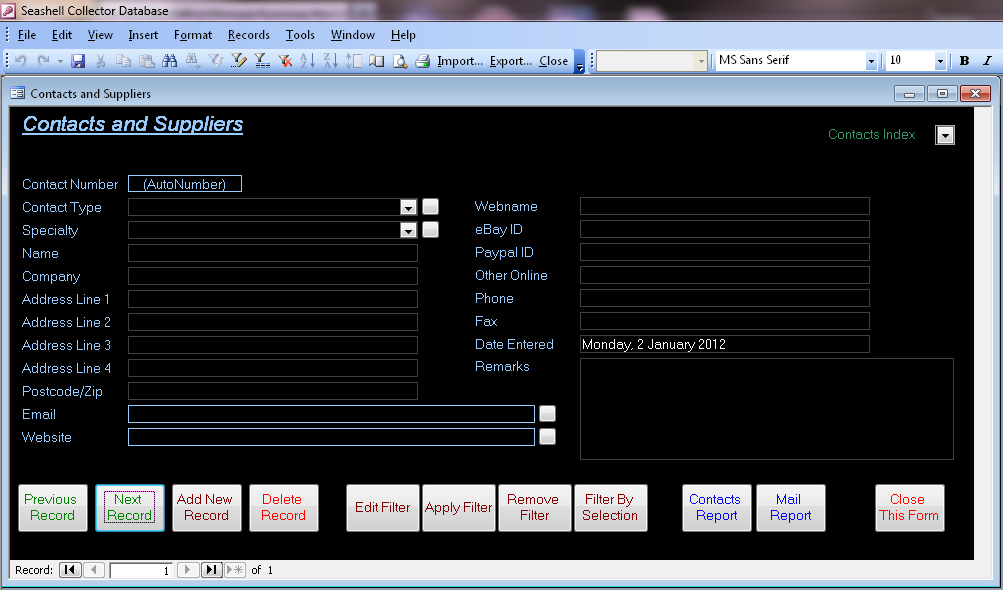This screenshot has height=590, width=1003.
Task: Click the Apply Filter funnel icon
Action: 262,61
